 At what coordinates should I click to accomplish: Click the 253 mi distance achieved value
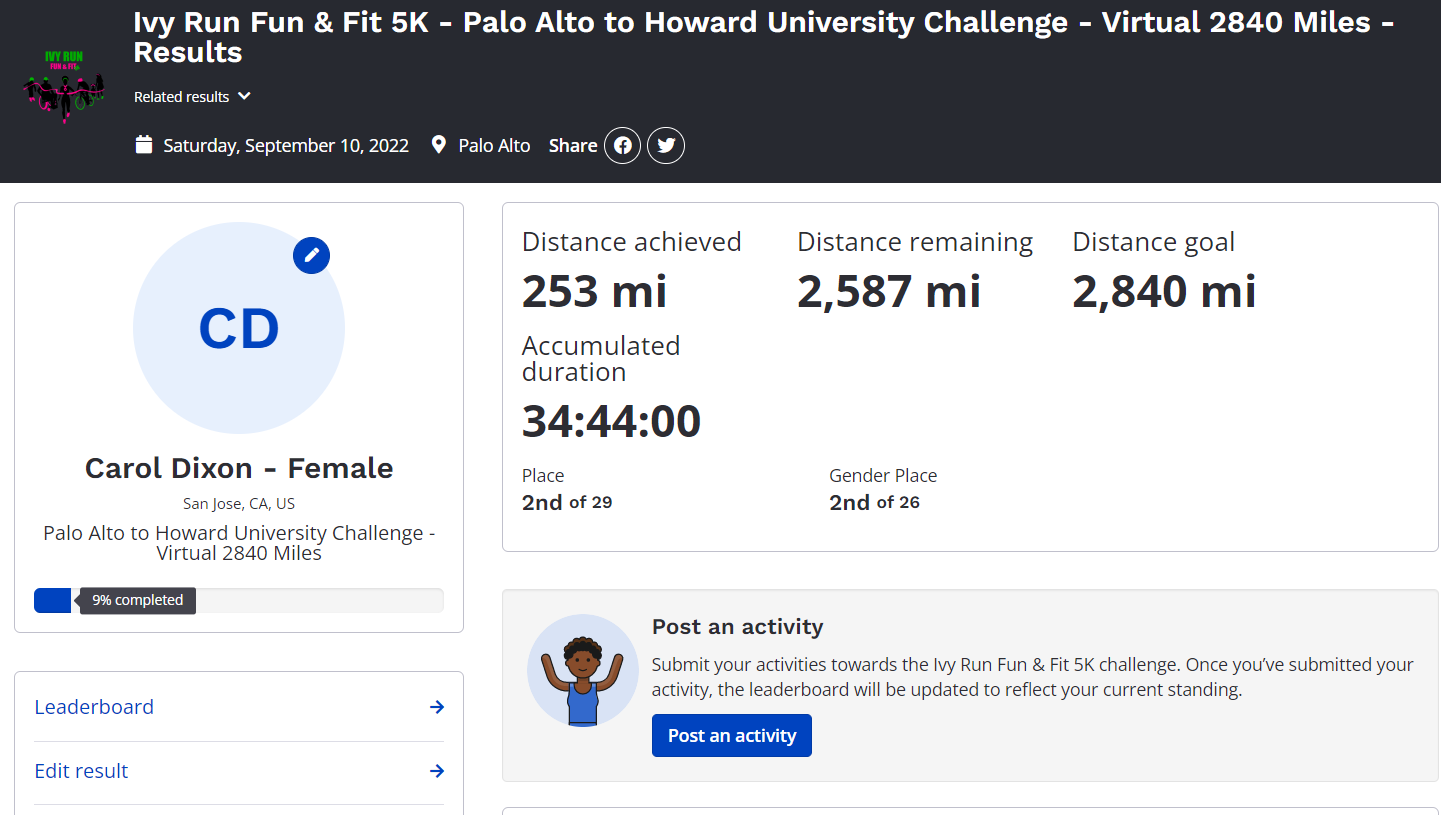pyautogui.click(x=594, y=292)
